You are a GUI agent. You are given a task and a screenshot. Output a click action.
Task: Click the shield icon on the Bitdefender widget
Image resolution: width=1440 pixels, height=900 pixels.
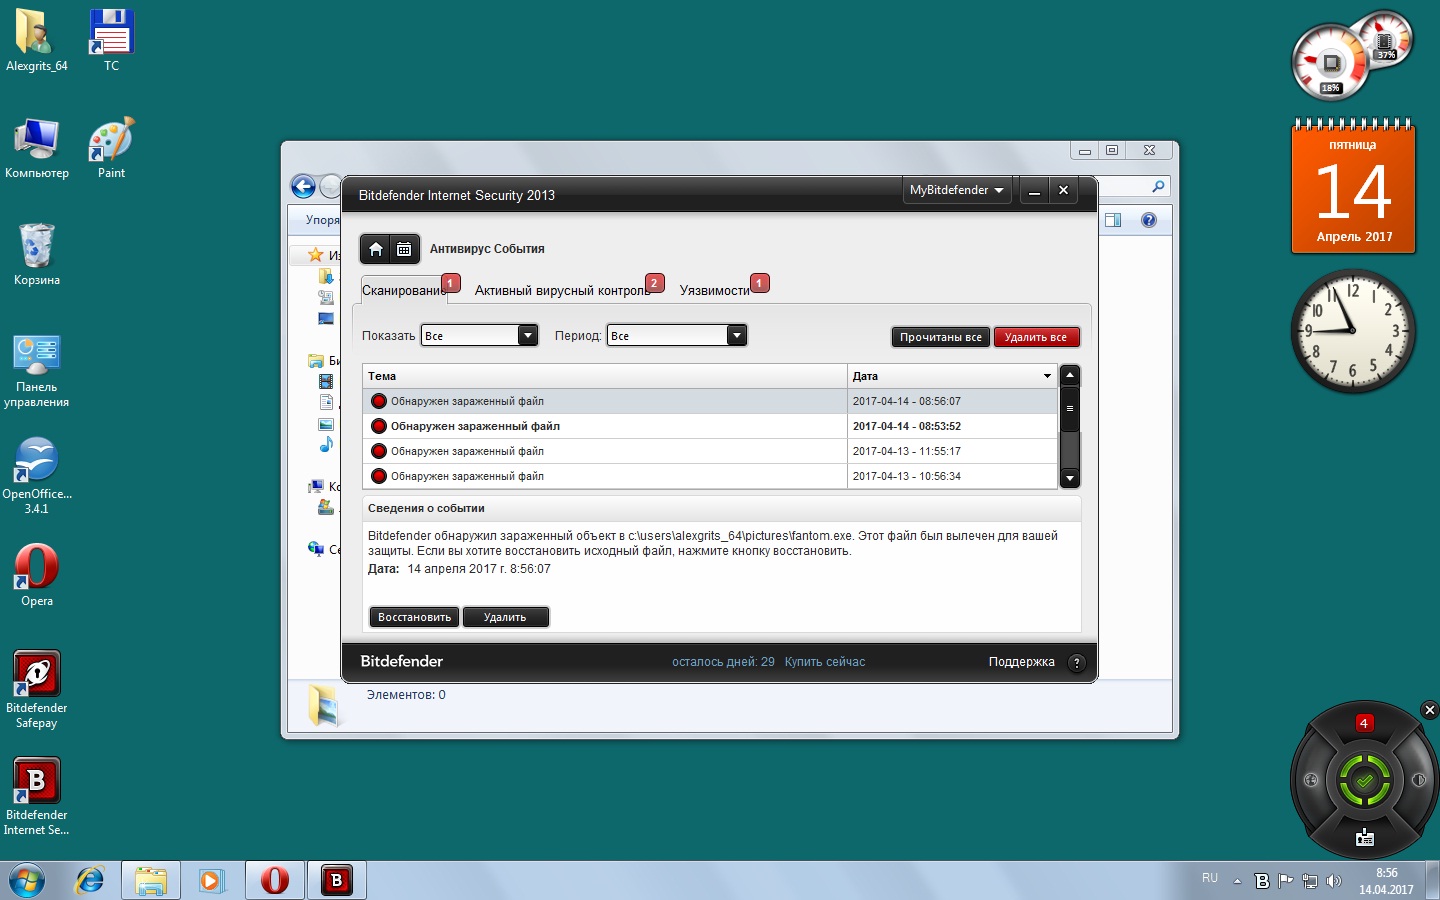[1418, 780]
